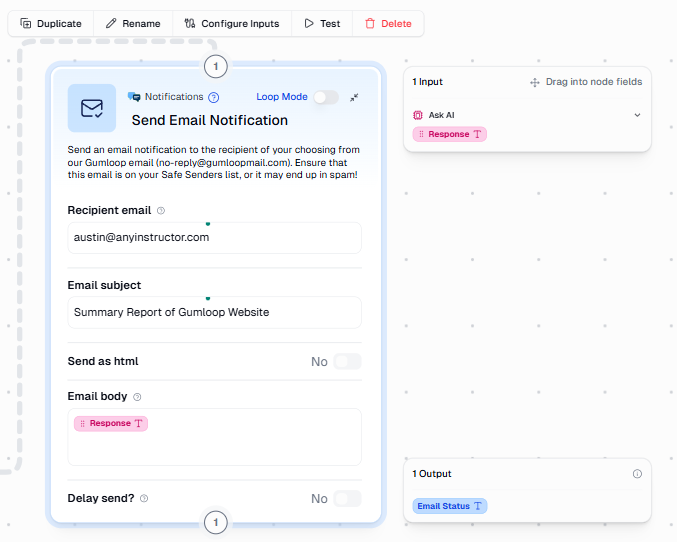Toggle the Send as html switch

coord(347,361)
